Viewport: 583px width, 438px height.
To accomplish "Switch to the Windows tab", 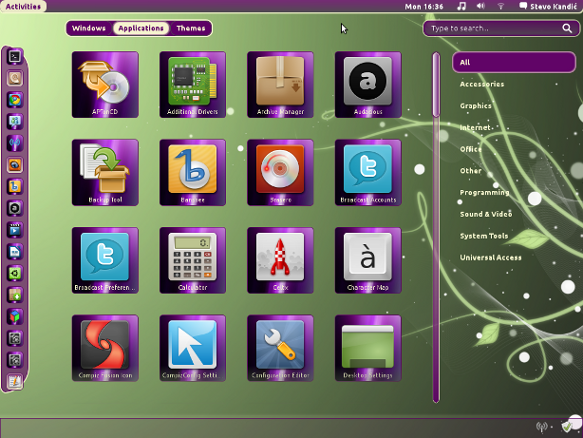I will pyautogui.click(x=89, y=28).
